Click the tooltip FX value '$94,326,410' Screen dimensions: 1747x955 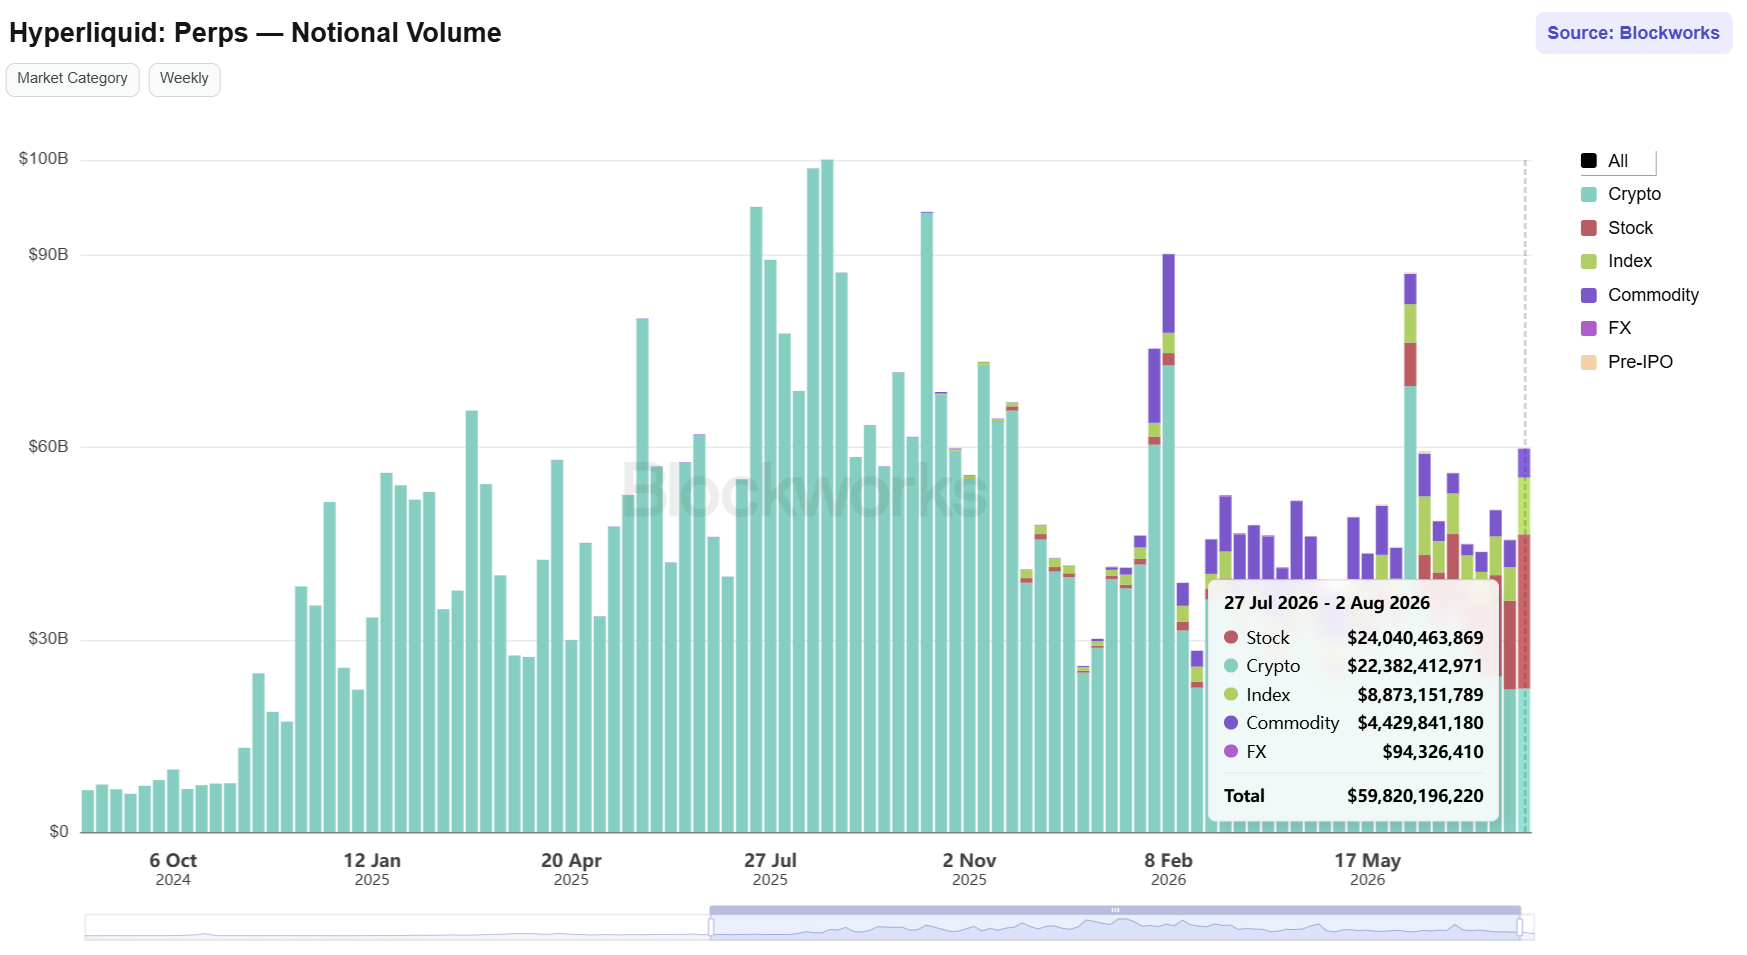(1433, 752)
